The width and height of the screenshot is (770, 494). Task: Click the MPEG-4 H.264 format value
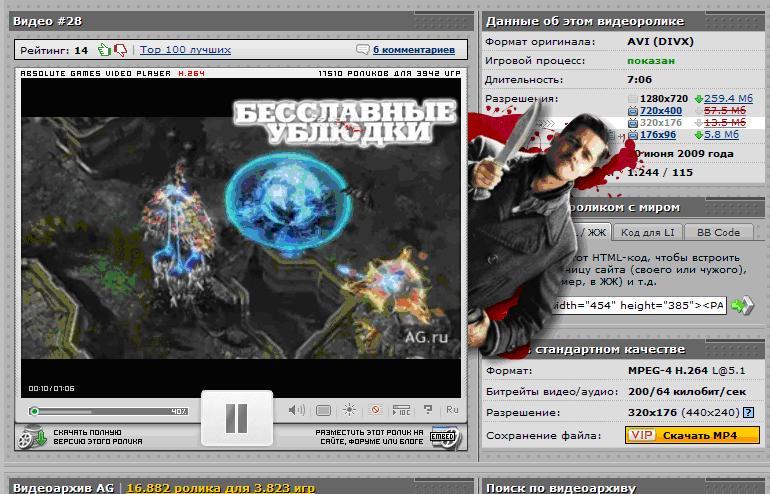[x=687, y=371]
